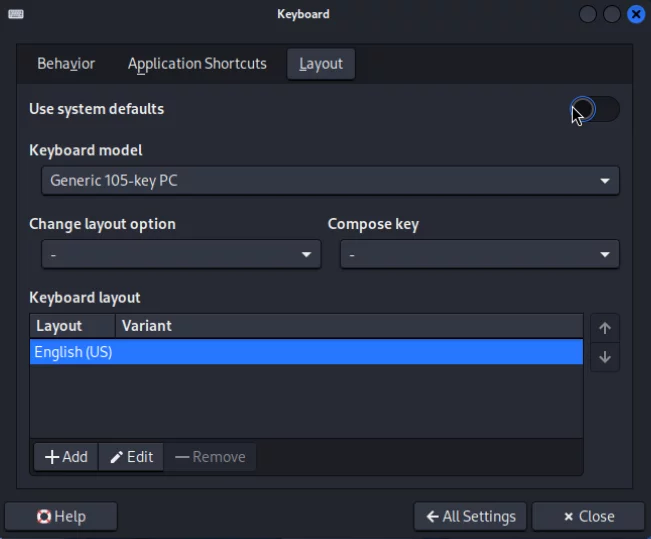Click the keyboard icon in the title bar
Image resolution: width=651 pixels, height=539 pixels.
15,14
